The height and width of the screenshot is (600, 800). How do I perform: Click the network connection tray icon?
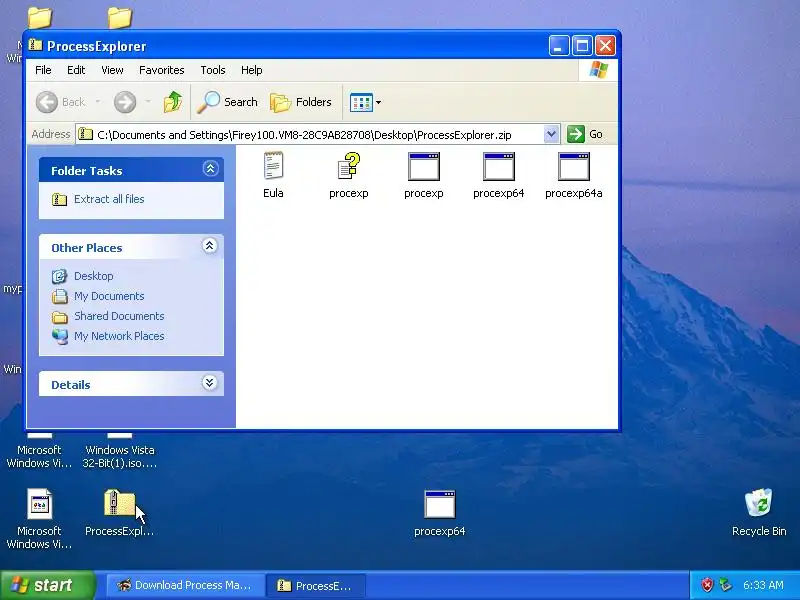pyautogui.click(x=726, y=585)
